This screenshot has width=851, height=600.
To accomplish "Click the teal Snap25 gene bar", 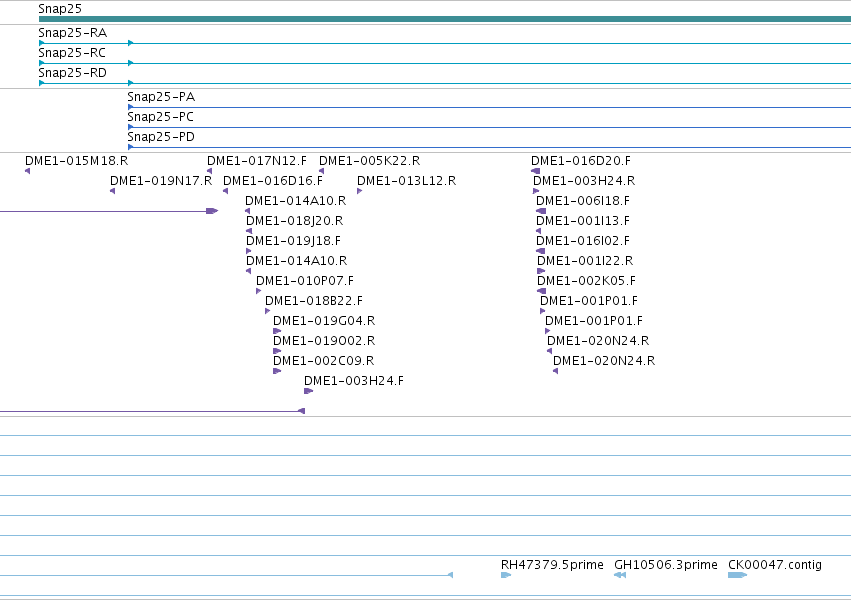I will pos(444,19).
